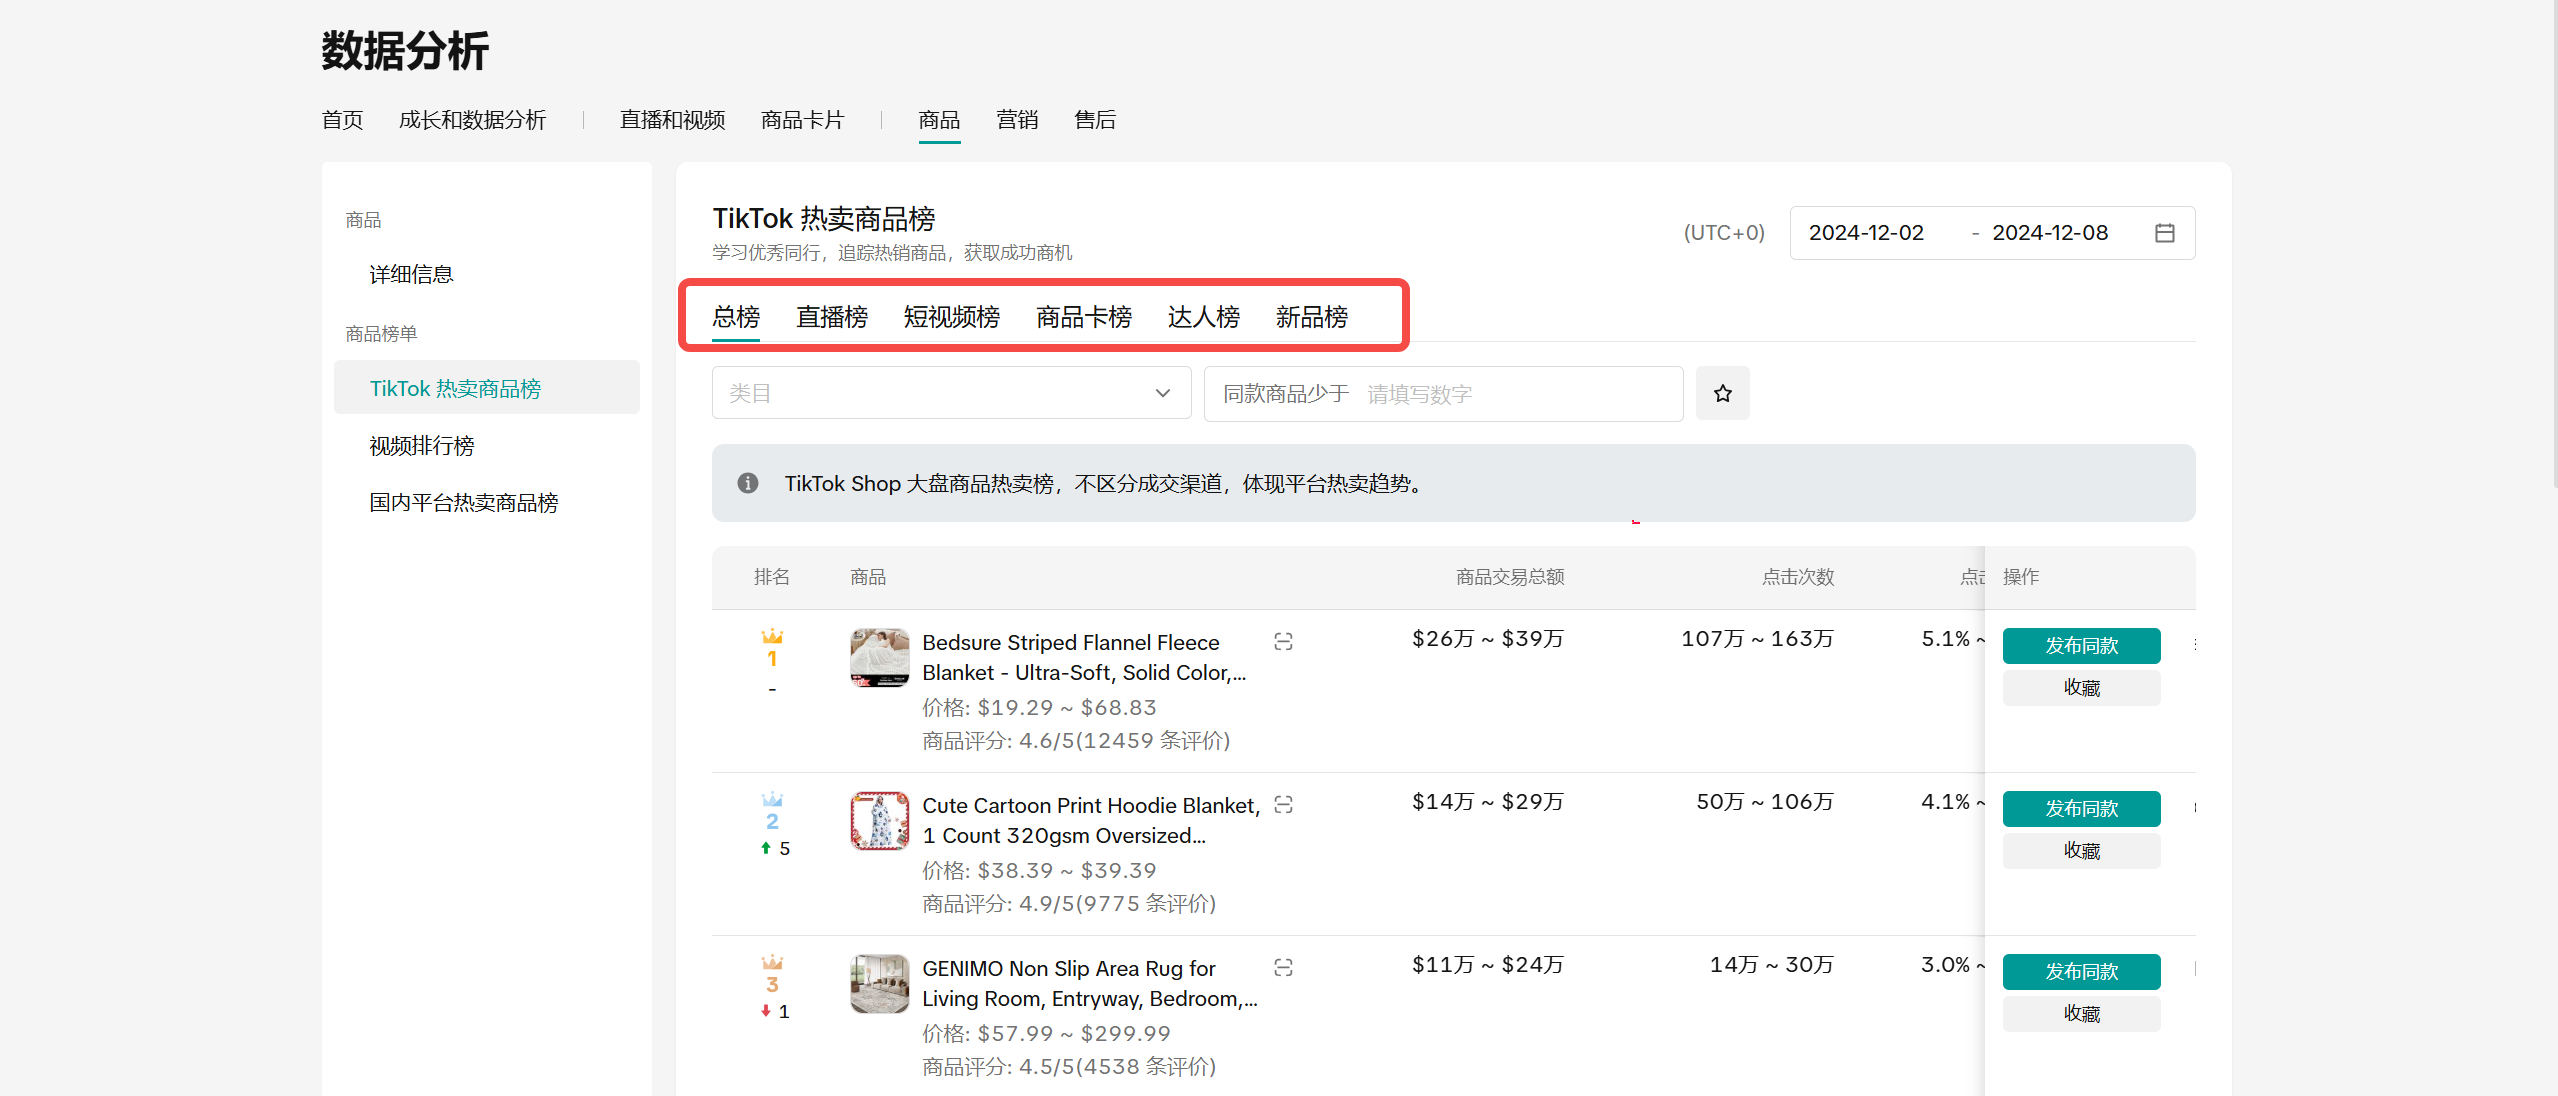Open the GENIMO area rug thumbnail
Screen dimensions: 2558x1096
coord(879,984)
